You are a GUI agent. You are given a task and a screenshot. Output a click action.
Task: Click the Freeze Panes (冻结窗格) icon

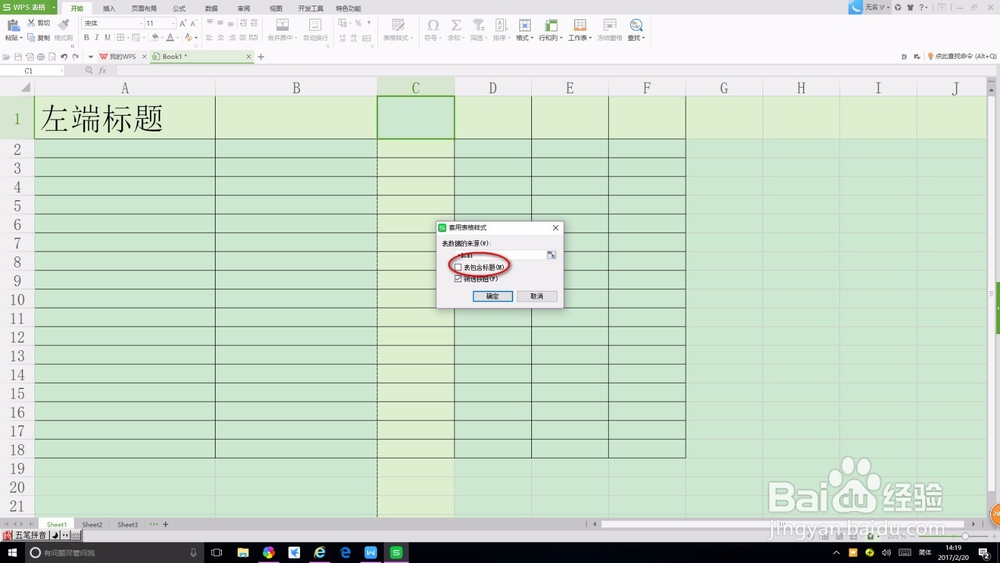point(610,26)
